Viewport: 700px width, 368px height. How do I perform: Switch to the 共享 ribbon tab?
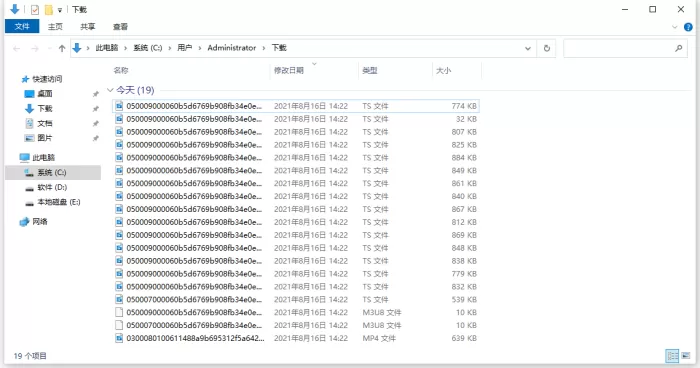click(x=88, y=26)
